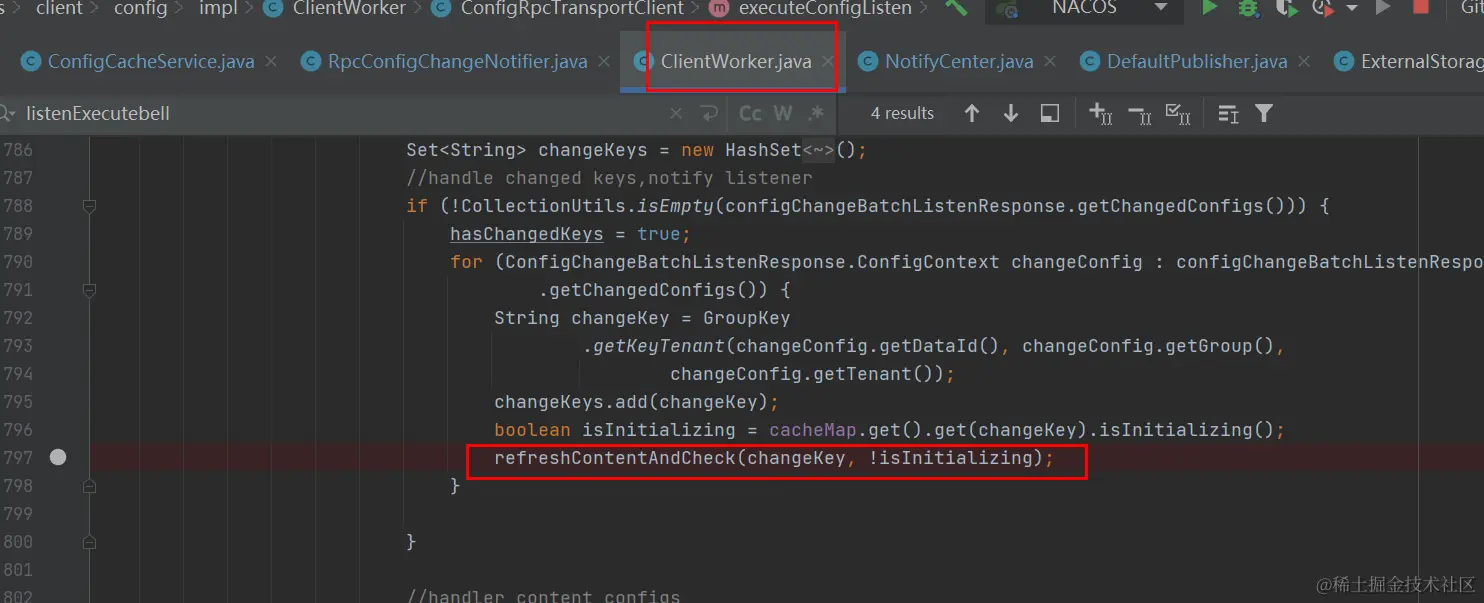Open the search filter options
Viewport: 1484px width, 603px height.
coord(1264,113)
